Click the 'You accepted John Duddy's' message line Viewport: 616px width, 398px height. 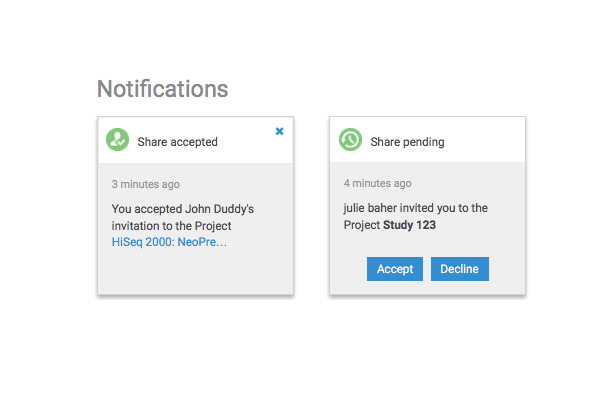(183, 209)
